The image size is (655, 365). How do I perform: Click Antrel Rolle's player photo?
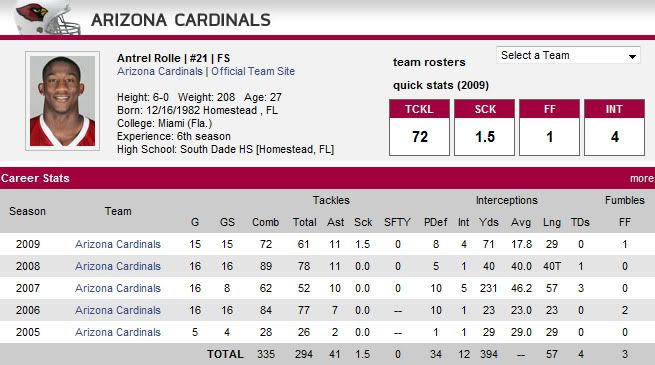coord(63,101)
